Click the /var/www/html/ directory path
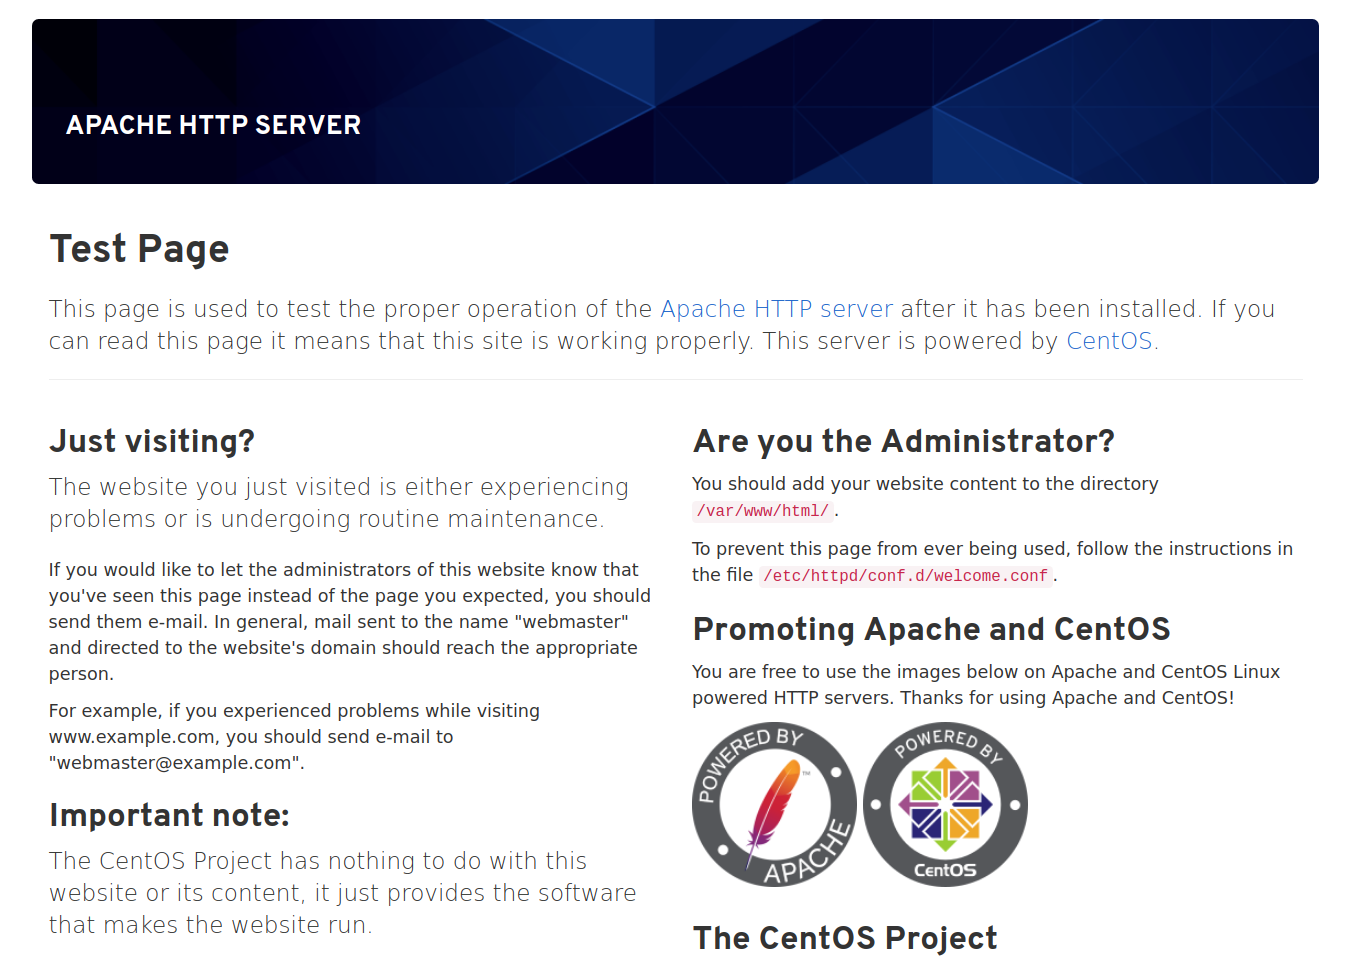The image size is (1346, 963). 763,511
